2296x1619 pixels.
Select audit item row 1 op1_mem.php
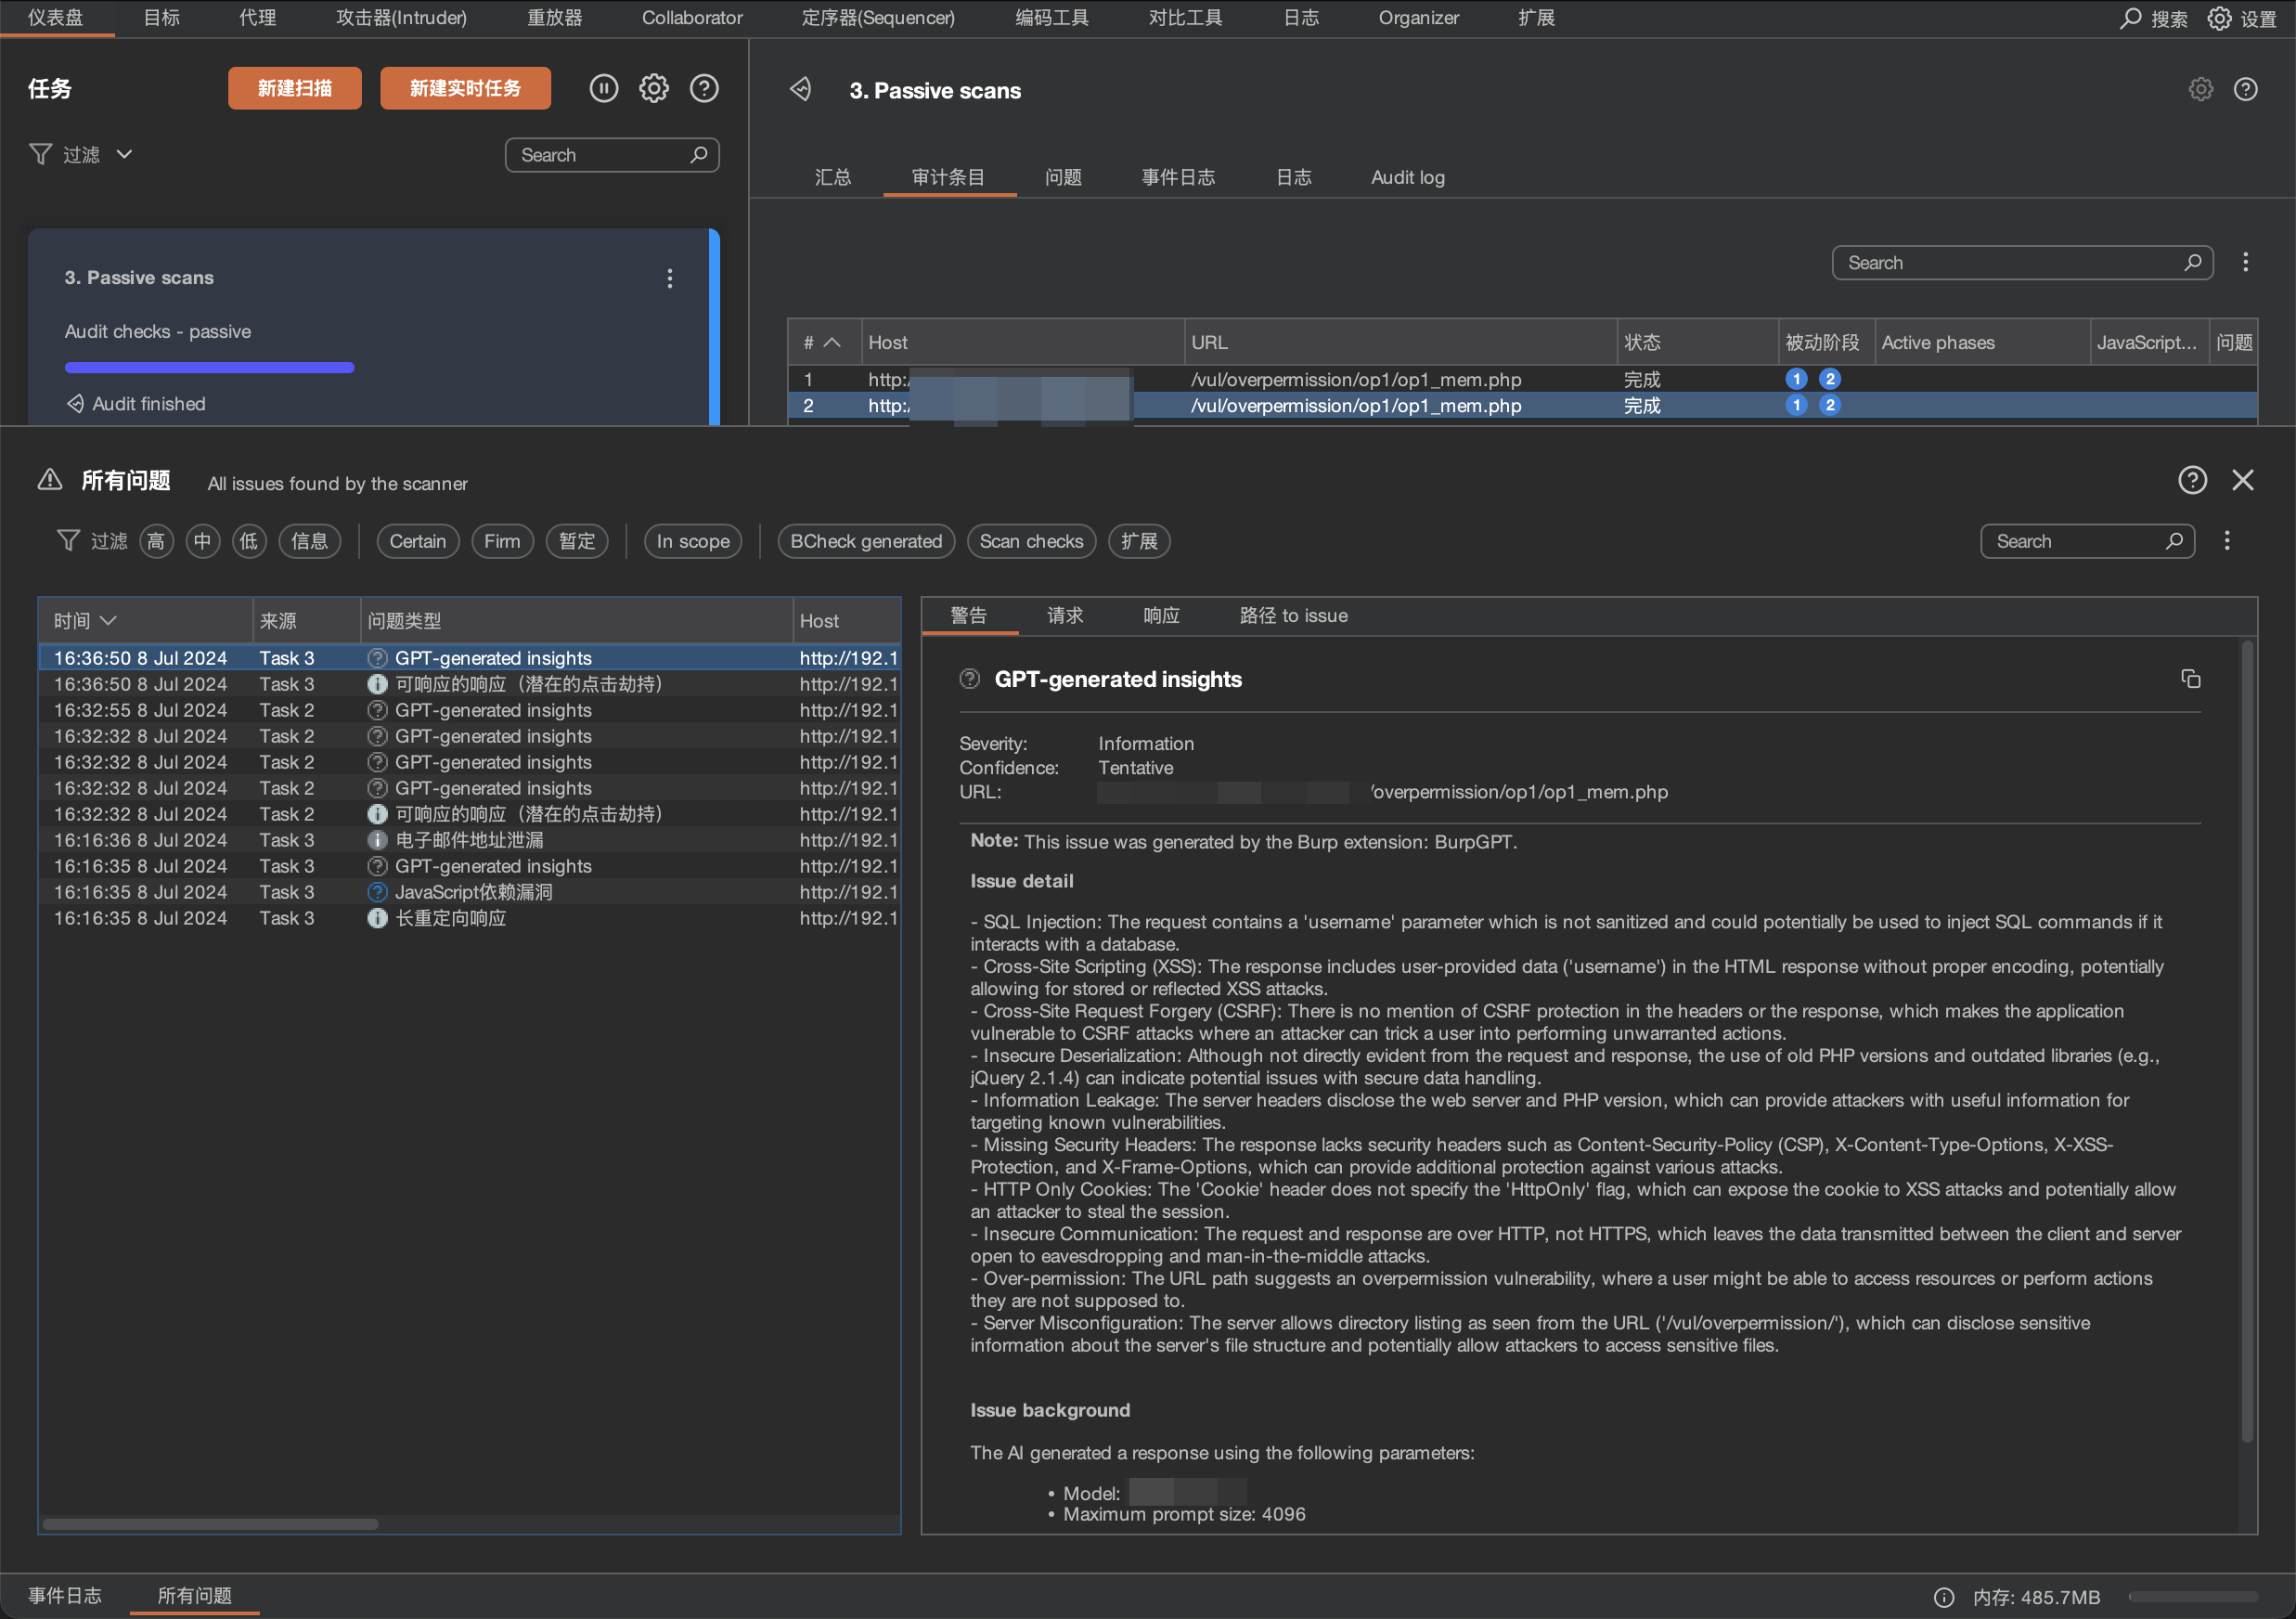pos(1522,379)
